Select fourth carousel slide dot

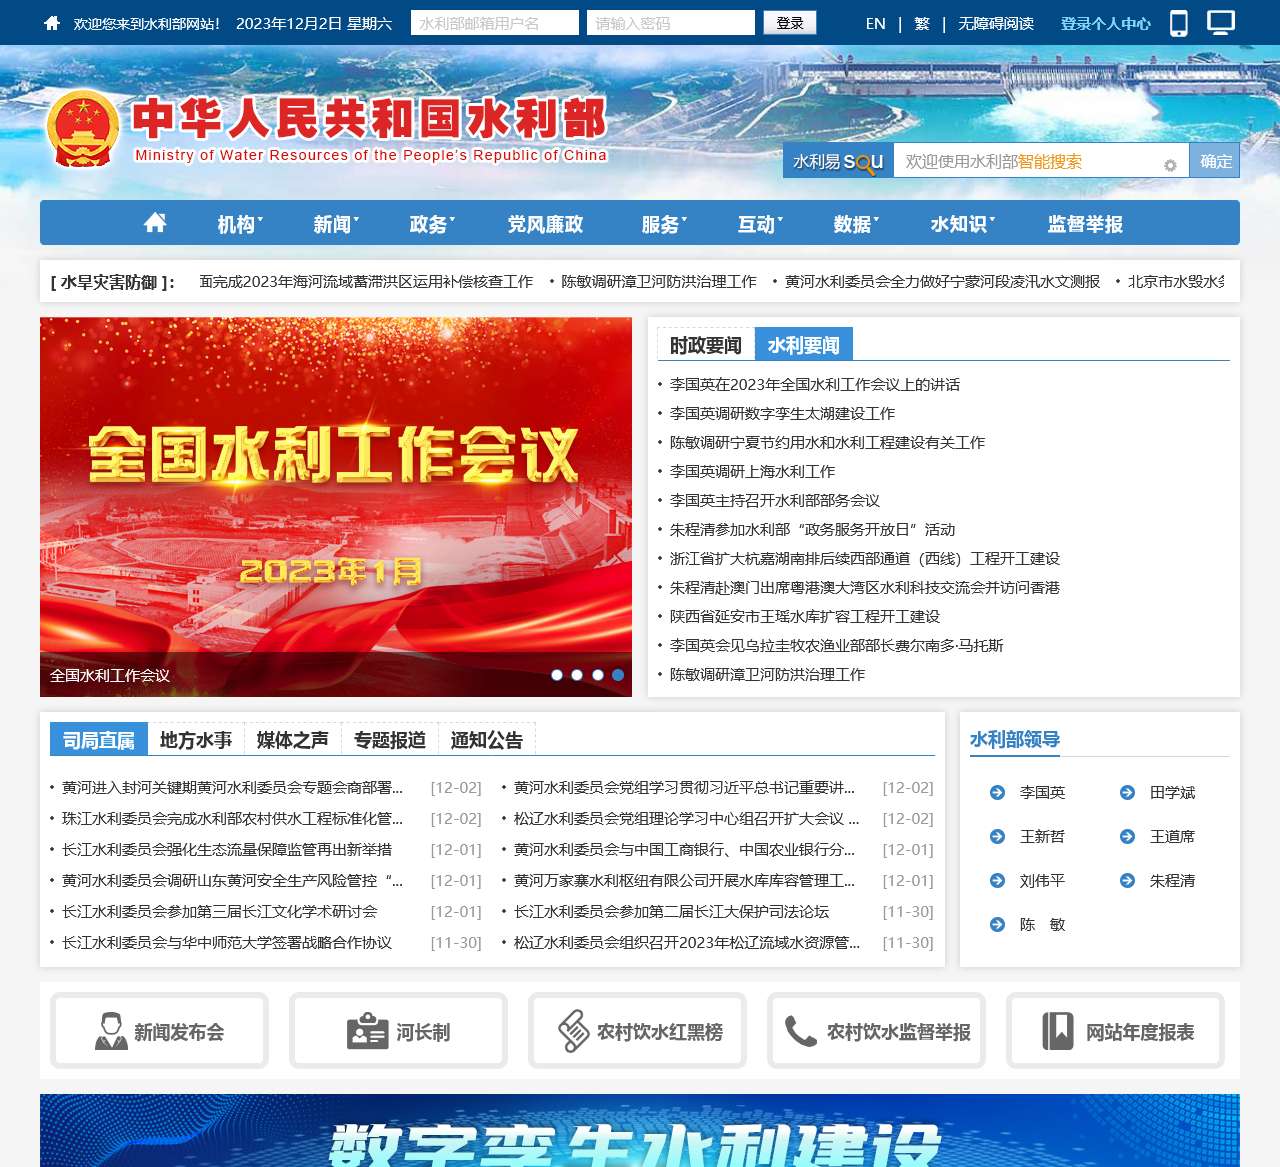(x=618, y=675)
